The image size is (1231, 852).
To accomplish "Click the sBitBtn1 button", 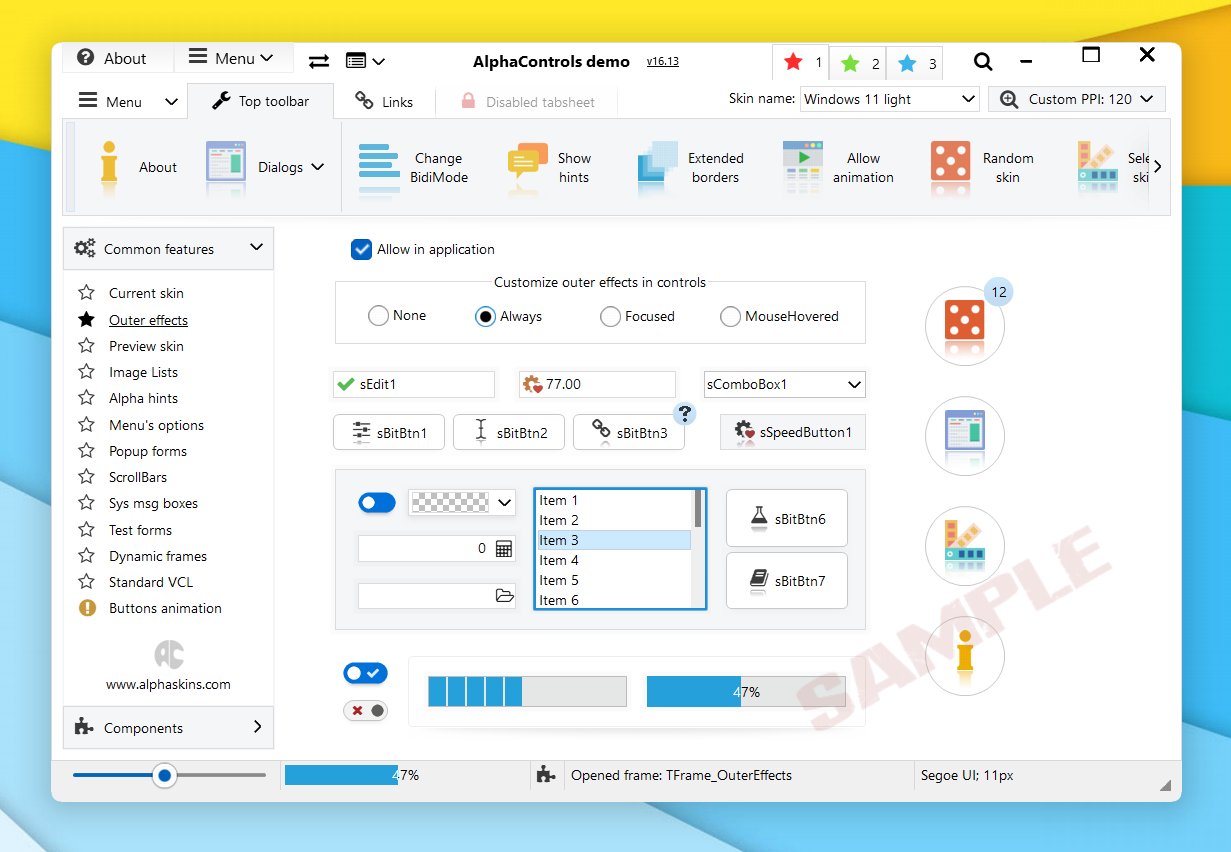I will 390,432.
